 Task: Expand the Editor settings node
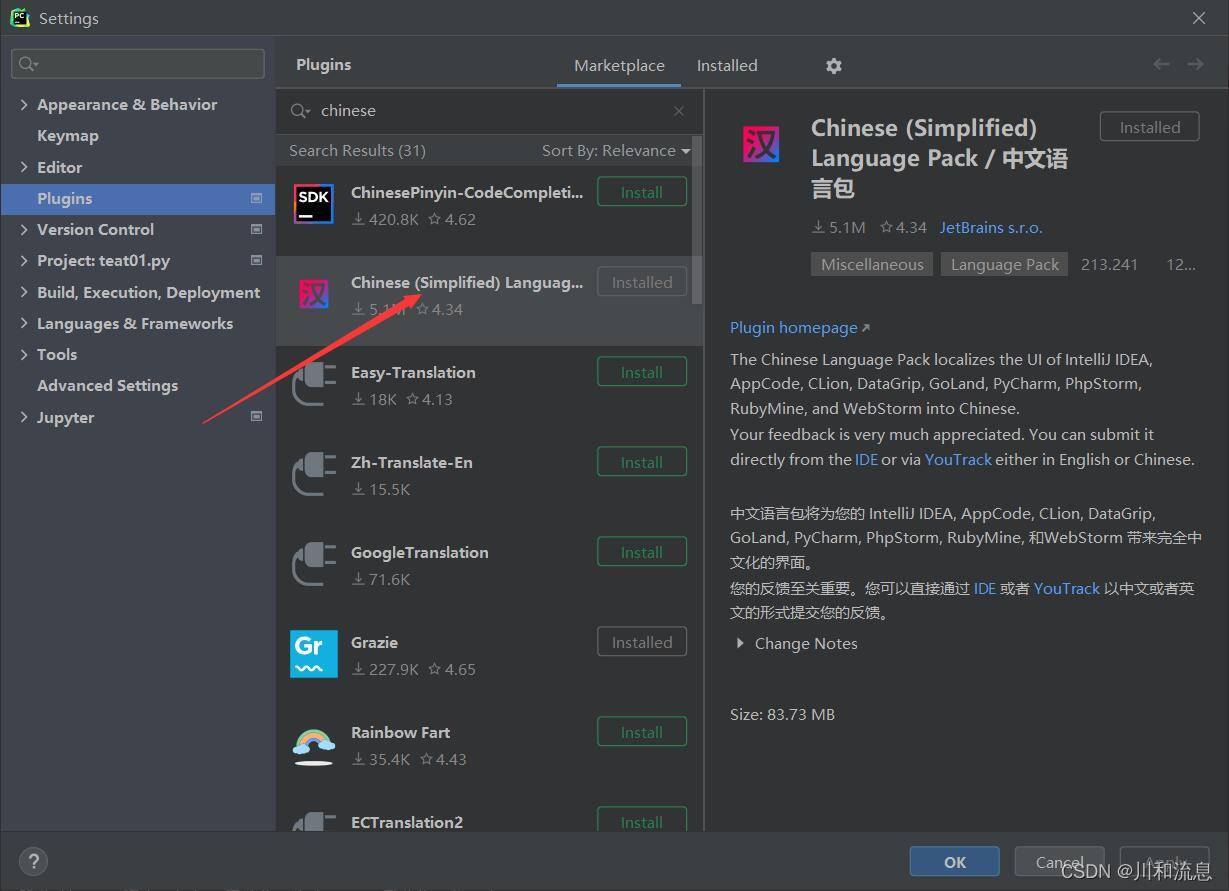(24, 167)
